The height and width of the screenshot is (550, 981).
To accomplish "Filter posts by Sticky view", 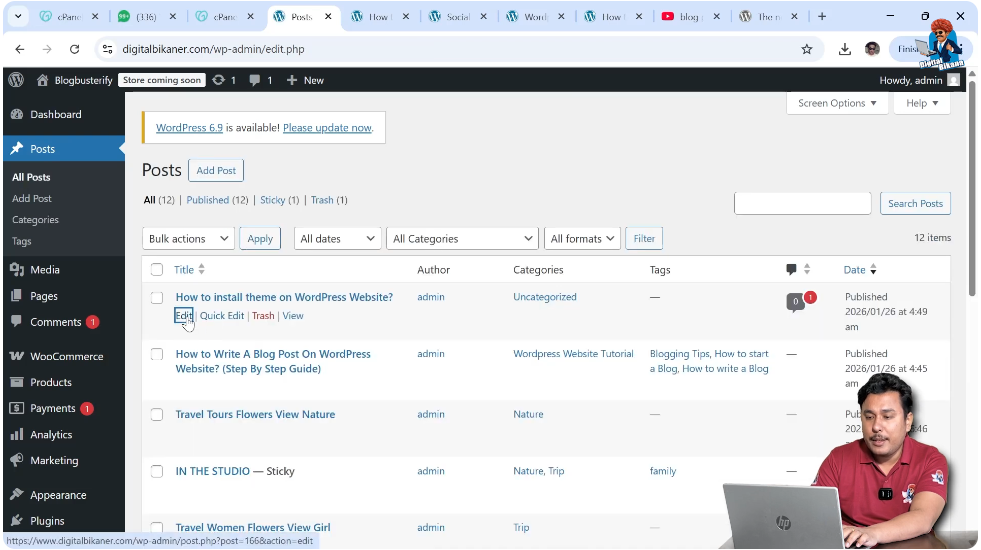I will (273, 200).
